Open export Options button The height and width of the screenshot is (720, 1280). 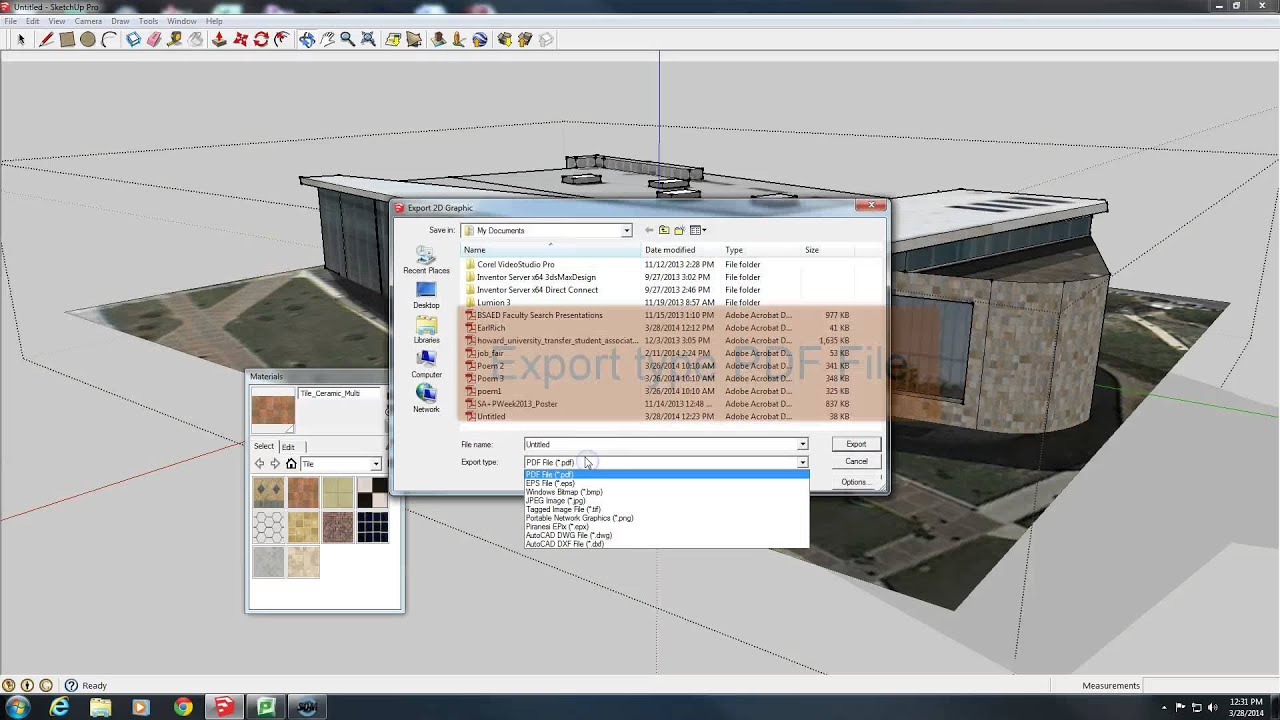[x=854, y=482]
